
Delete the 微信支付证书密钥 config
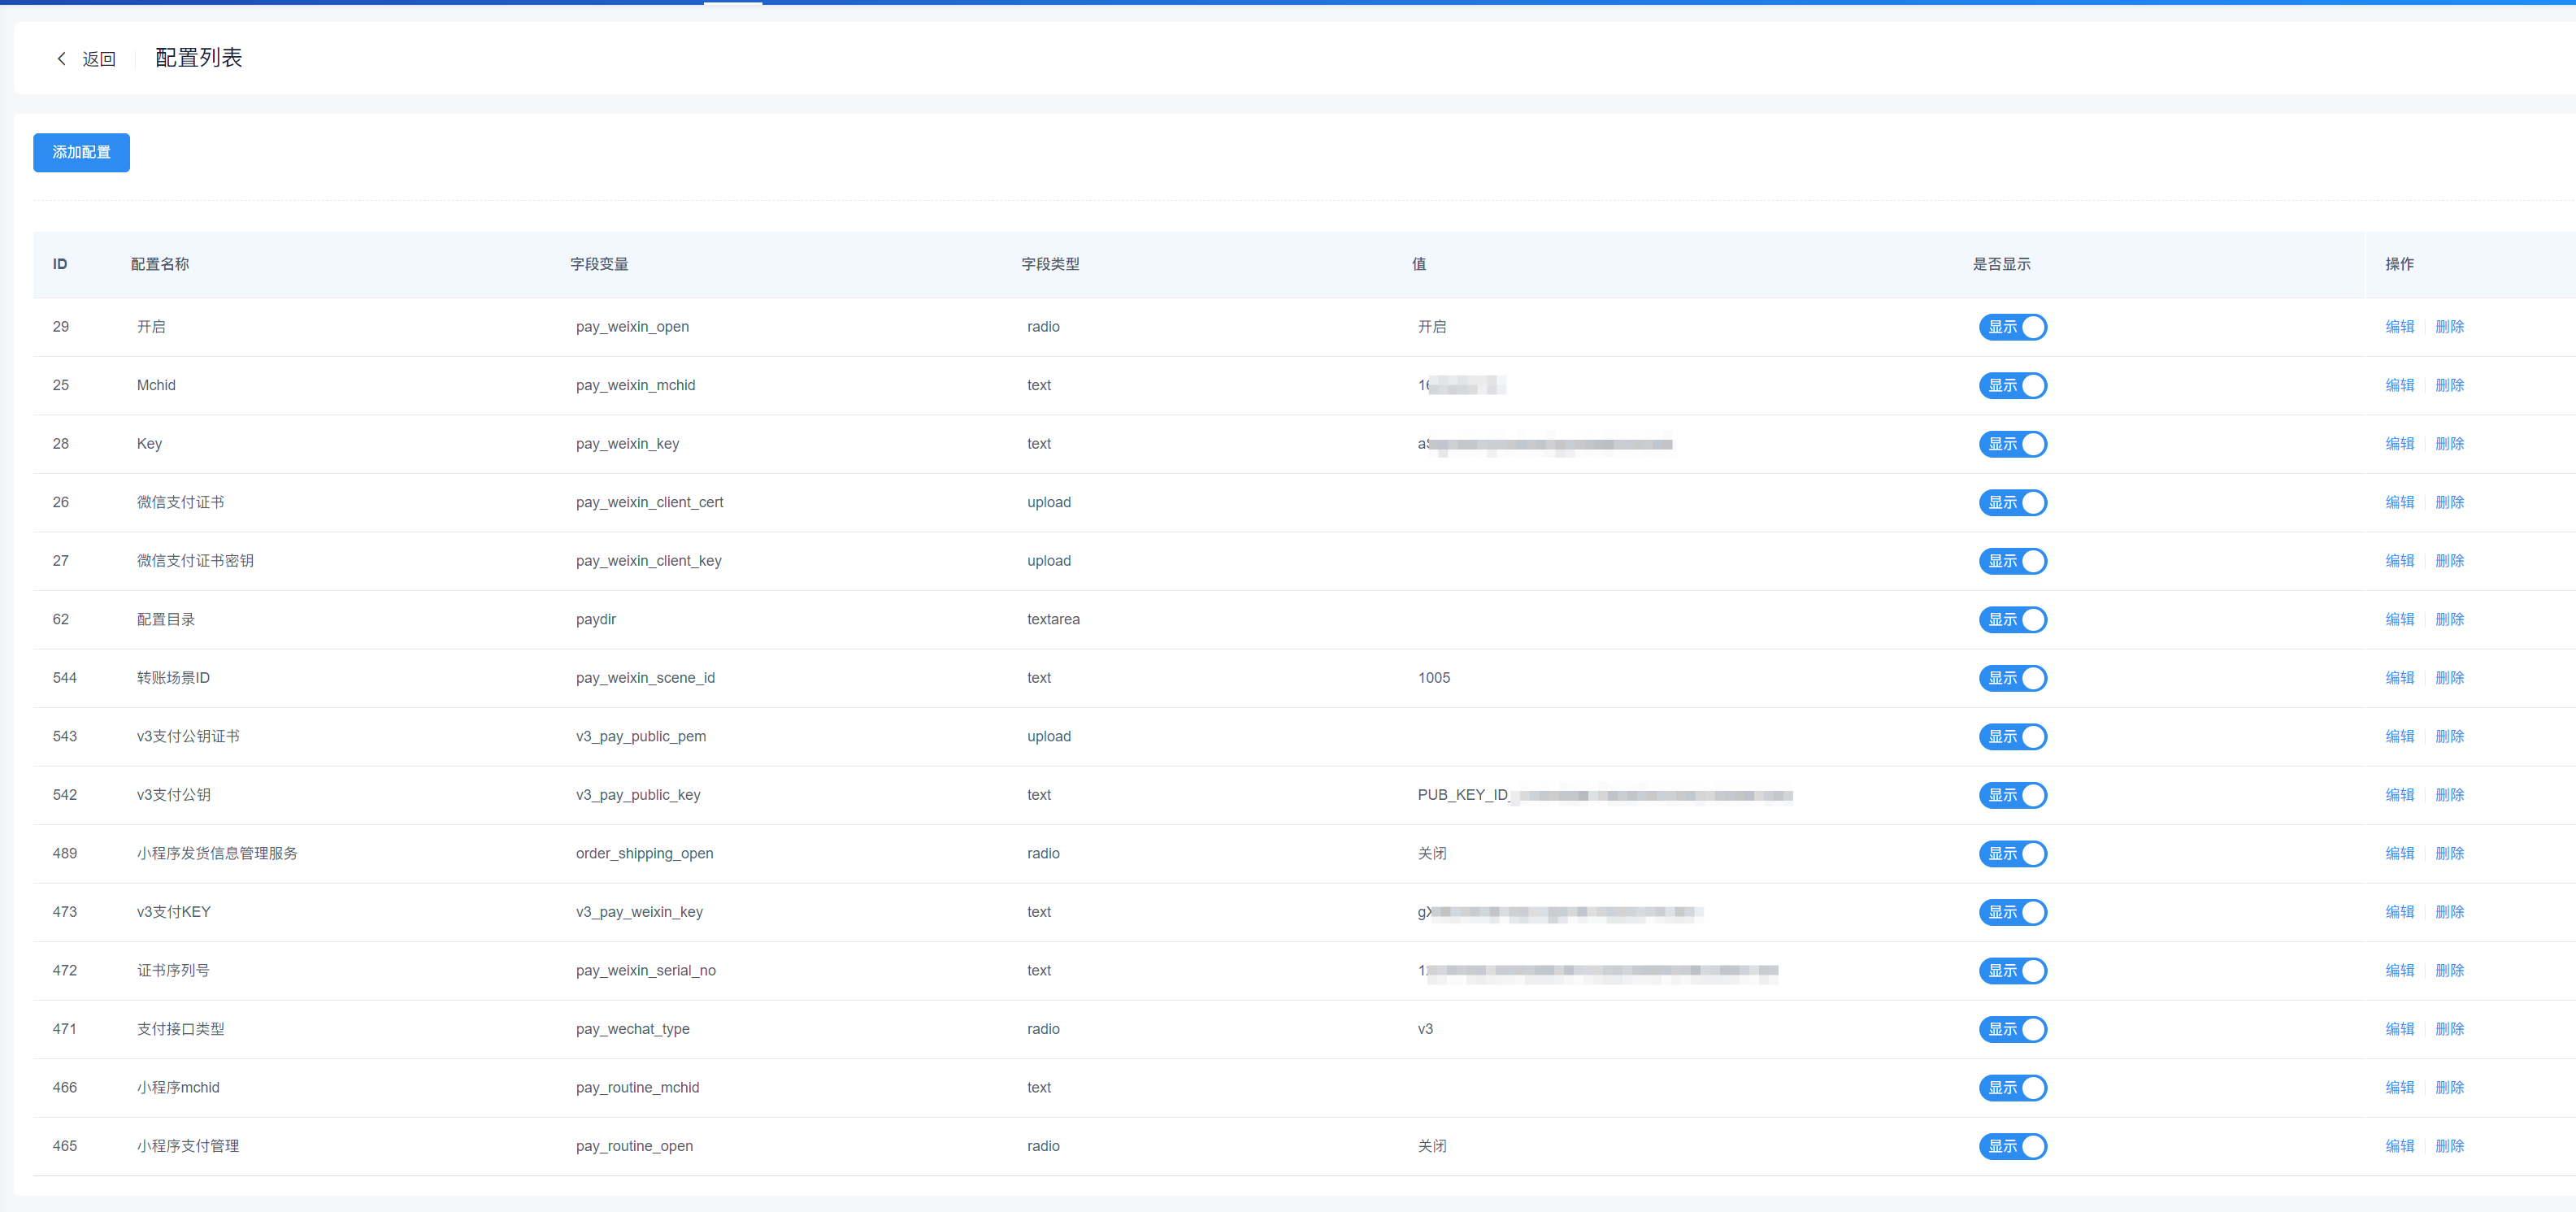2449,561
